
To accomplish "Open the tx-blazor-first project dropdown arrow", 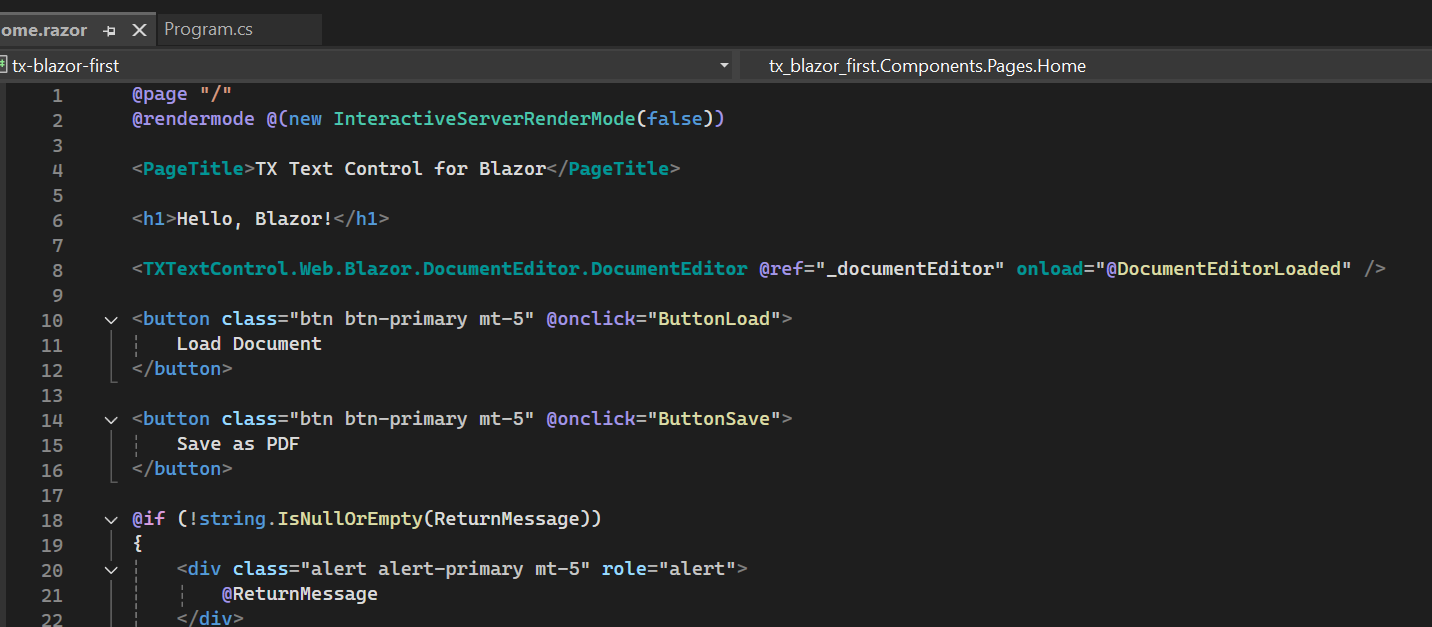I will pos(724,66).
